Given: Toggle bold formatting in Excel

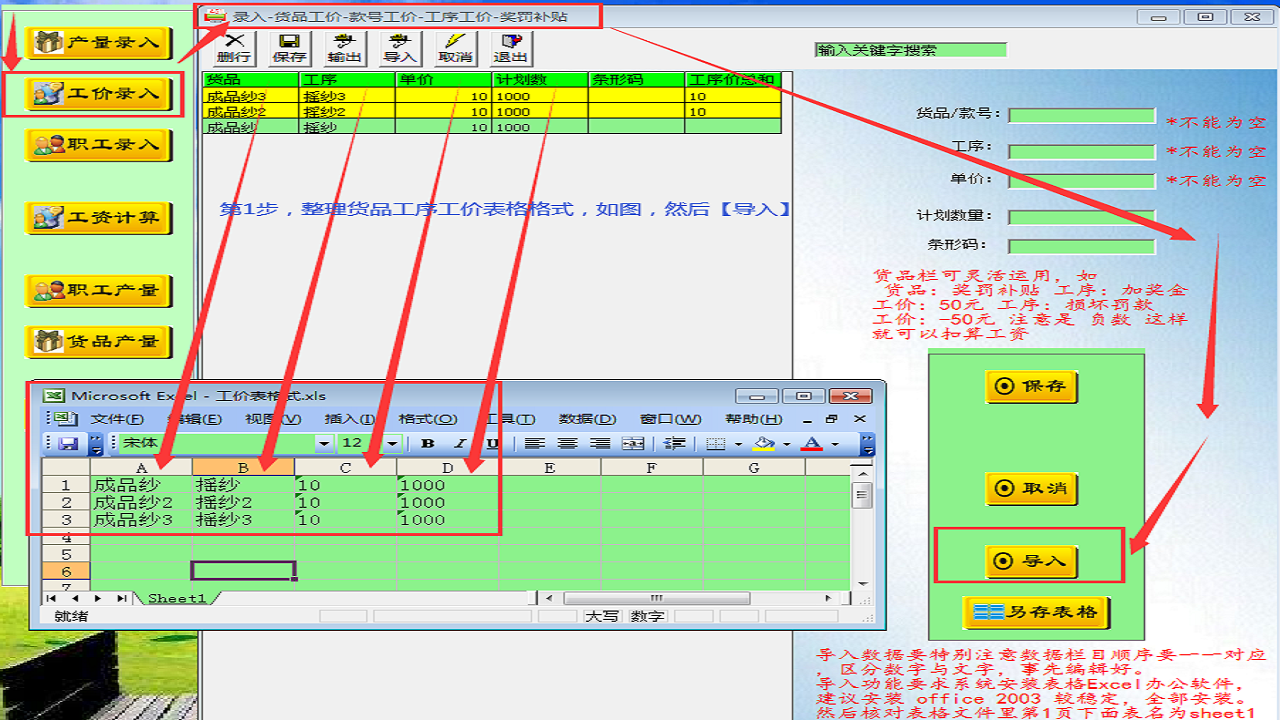Looking at the screenshot, I should (x=428, y=443).
